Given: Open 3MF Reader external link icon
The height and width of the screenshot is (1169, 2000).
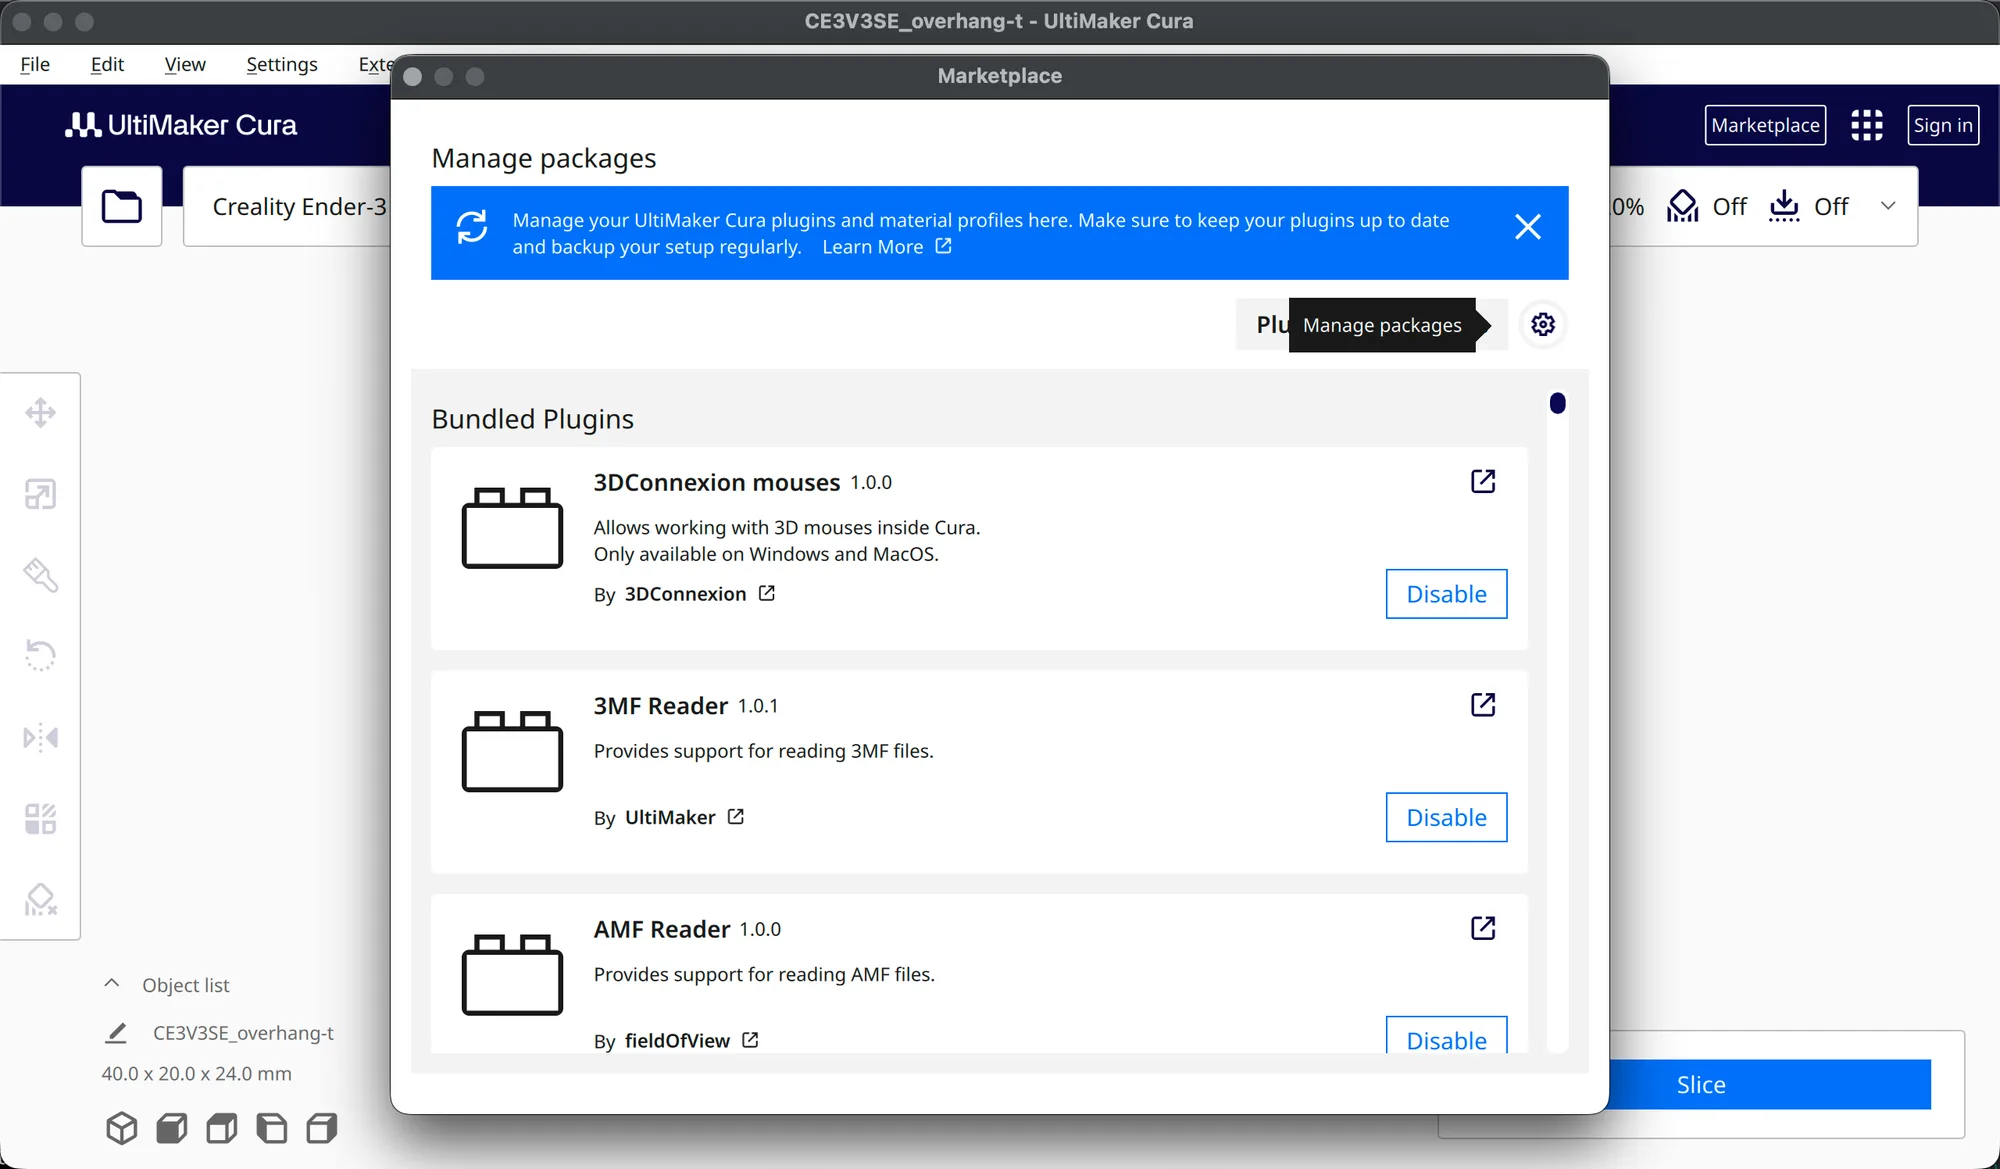Looking at the screenshot, I should coord(1483,705).
